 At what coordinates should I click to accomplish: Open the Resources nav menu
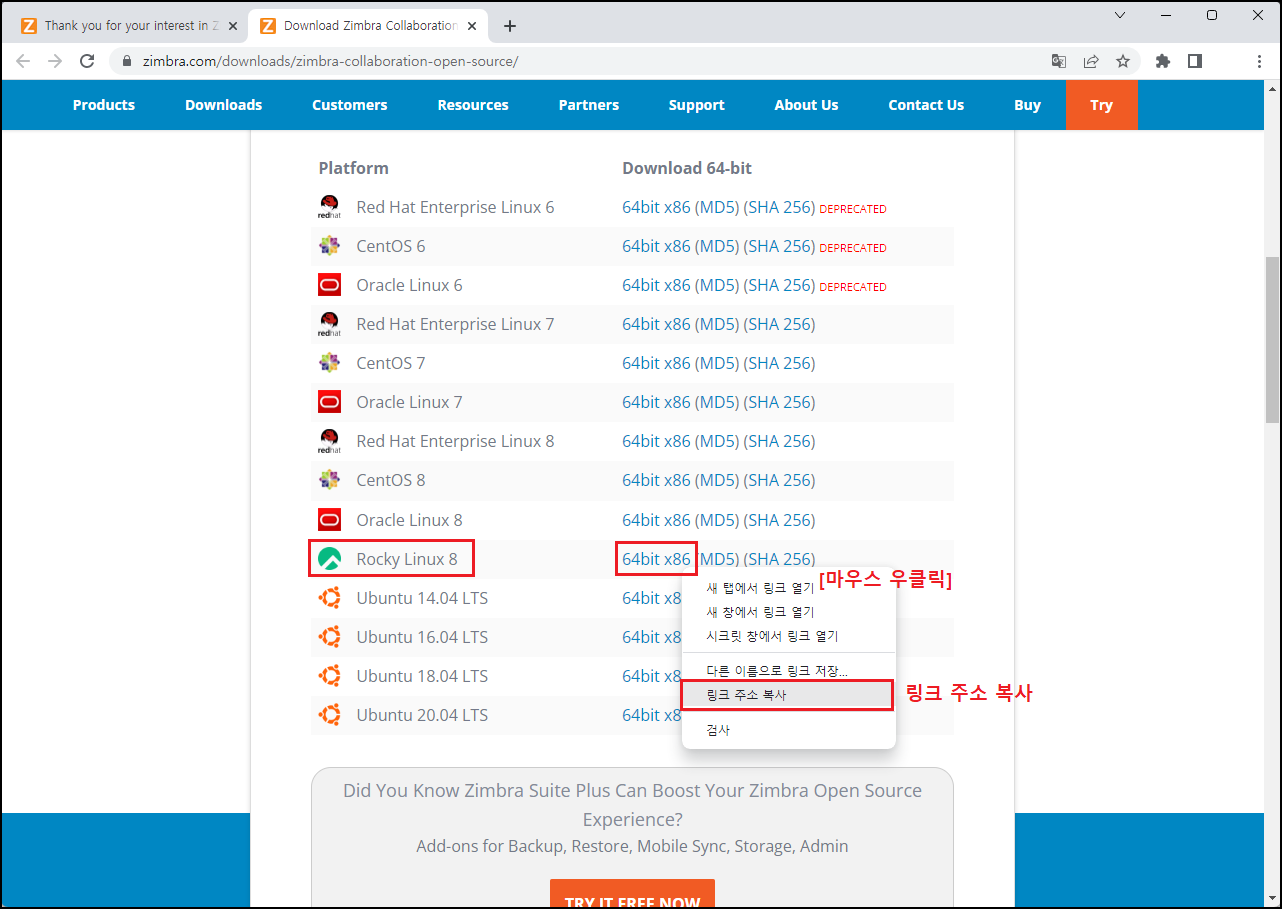[473, 105]
